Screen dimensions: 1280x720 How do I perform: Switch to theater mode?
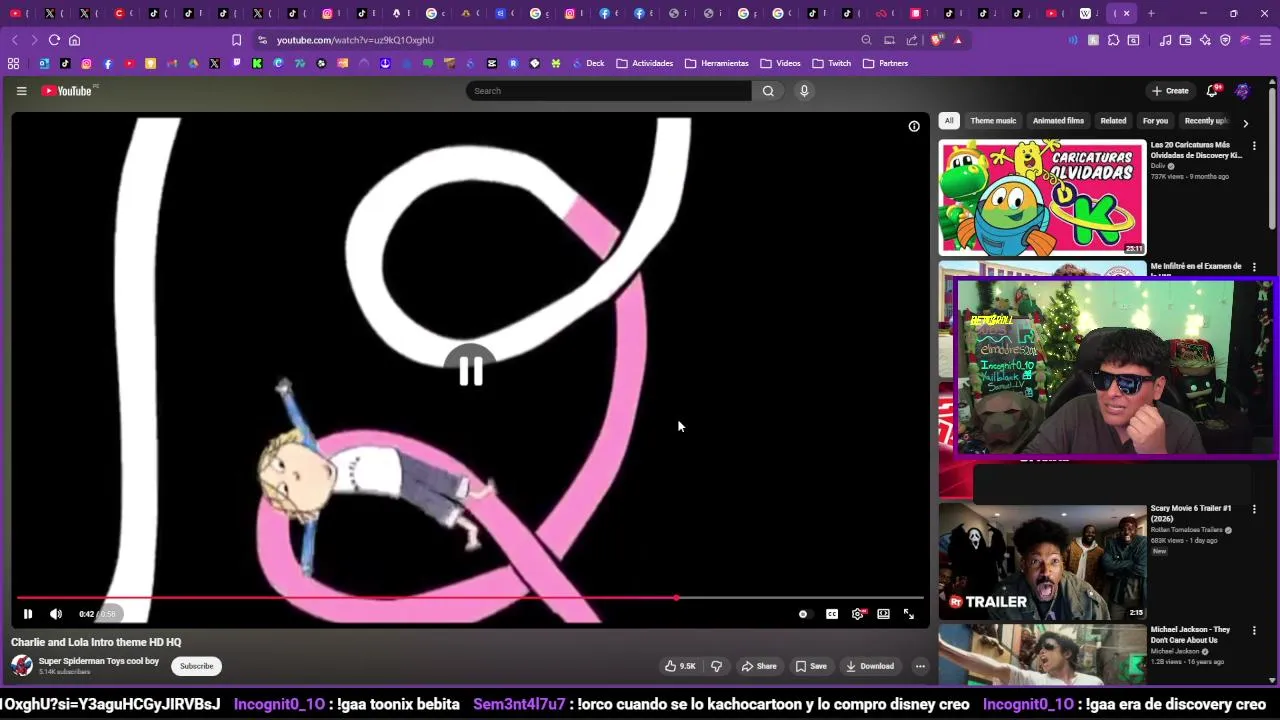point(883,614)
